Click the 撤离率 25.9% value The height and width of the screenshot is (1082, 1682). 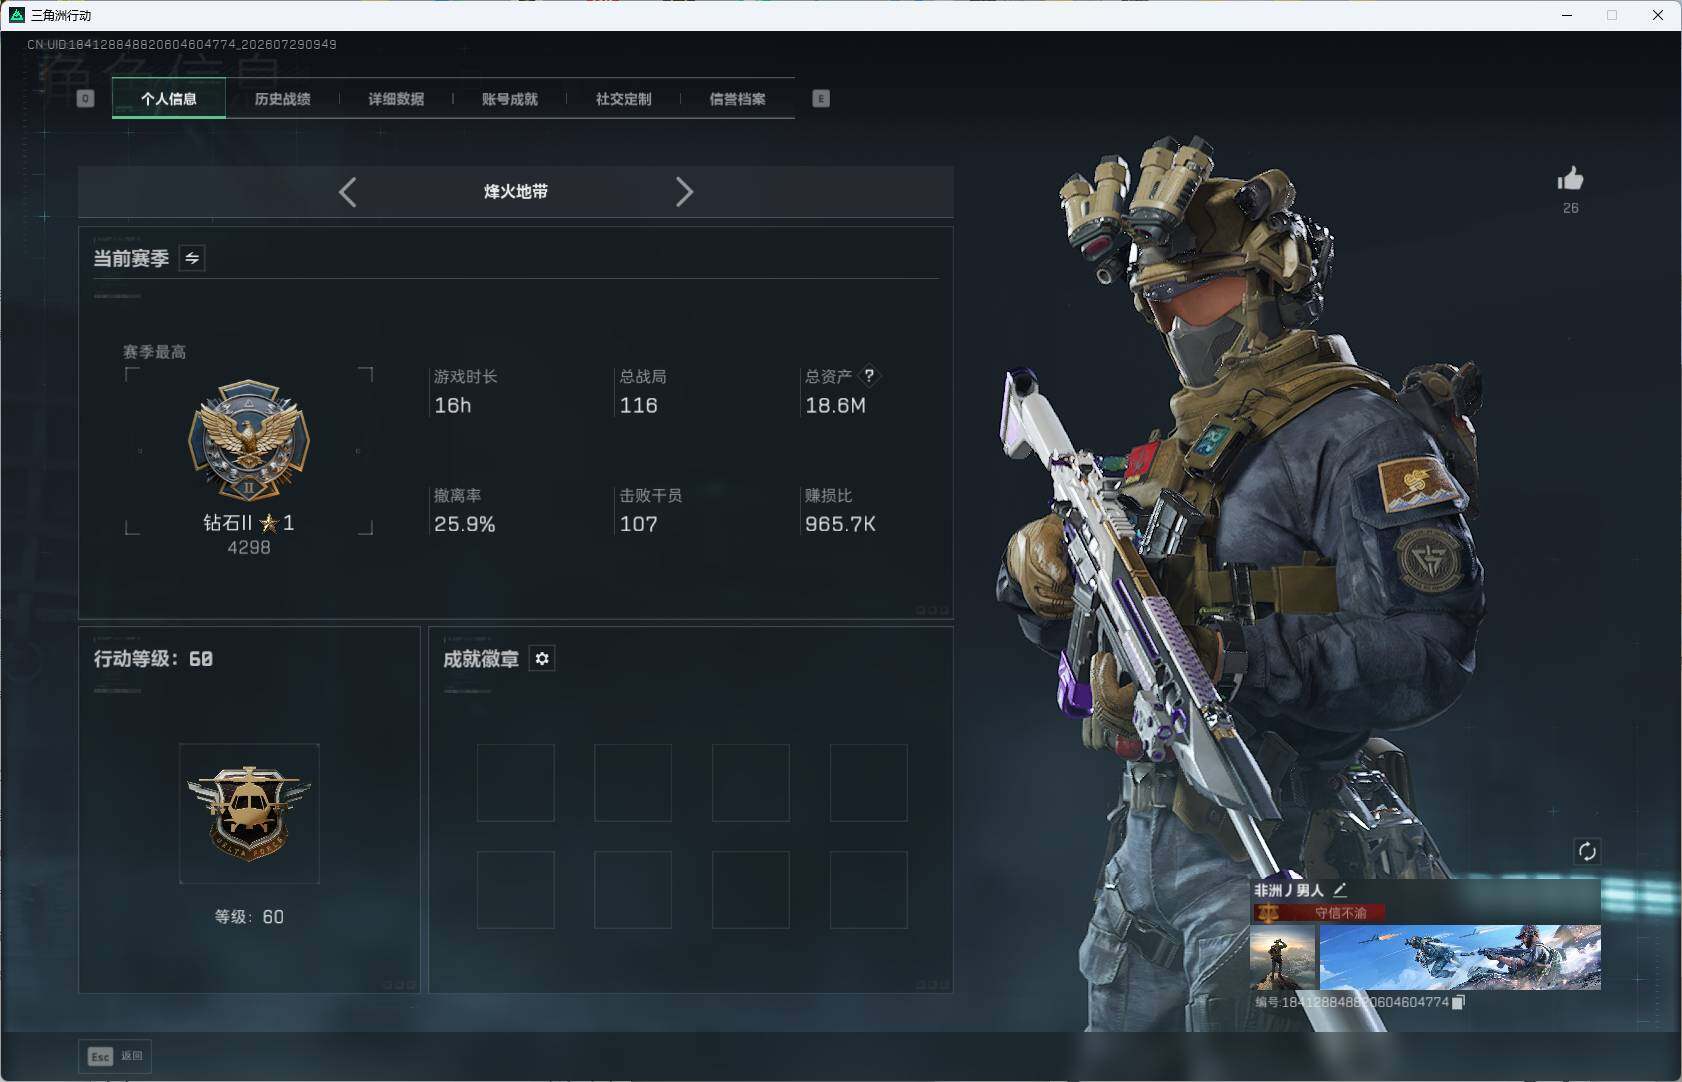point(465,524)
